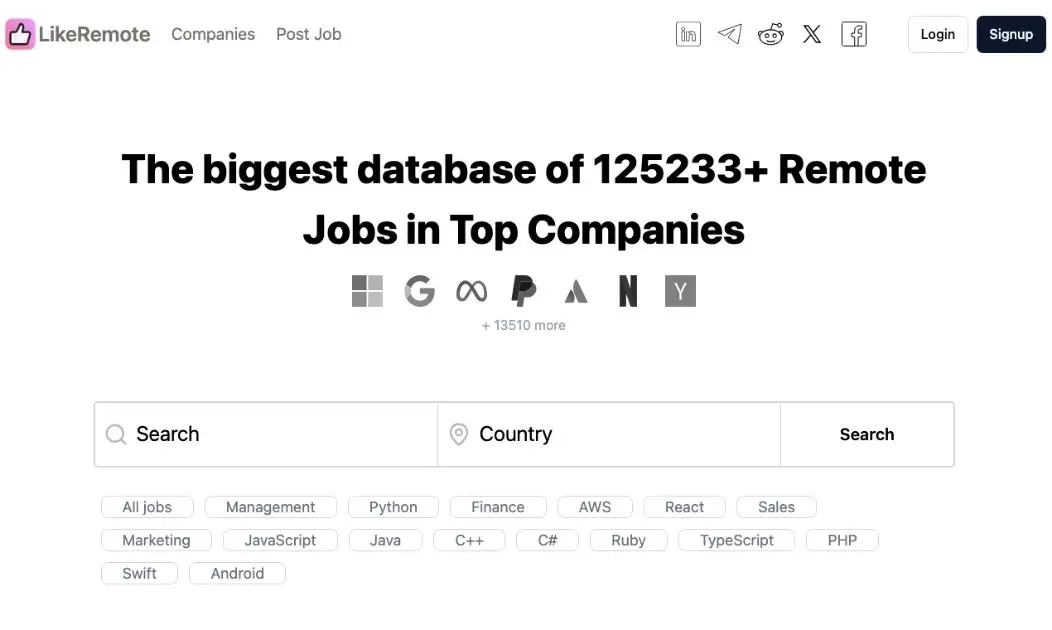Click the Login button
Viewport: 1052px width, 630px height.
click(937, 33)
